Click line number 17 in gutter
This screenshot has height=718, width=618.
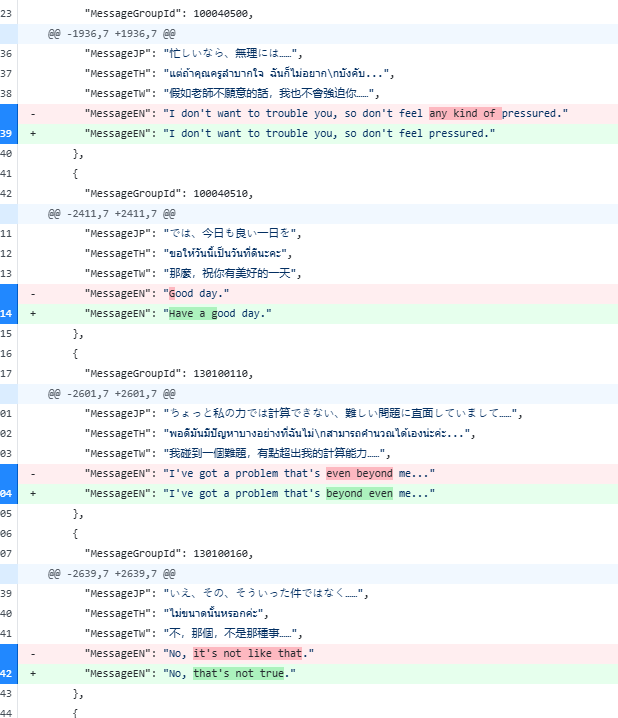pyautogui.click(x=6, y=374)
